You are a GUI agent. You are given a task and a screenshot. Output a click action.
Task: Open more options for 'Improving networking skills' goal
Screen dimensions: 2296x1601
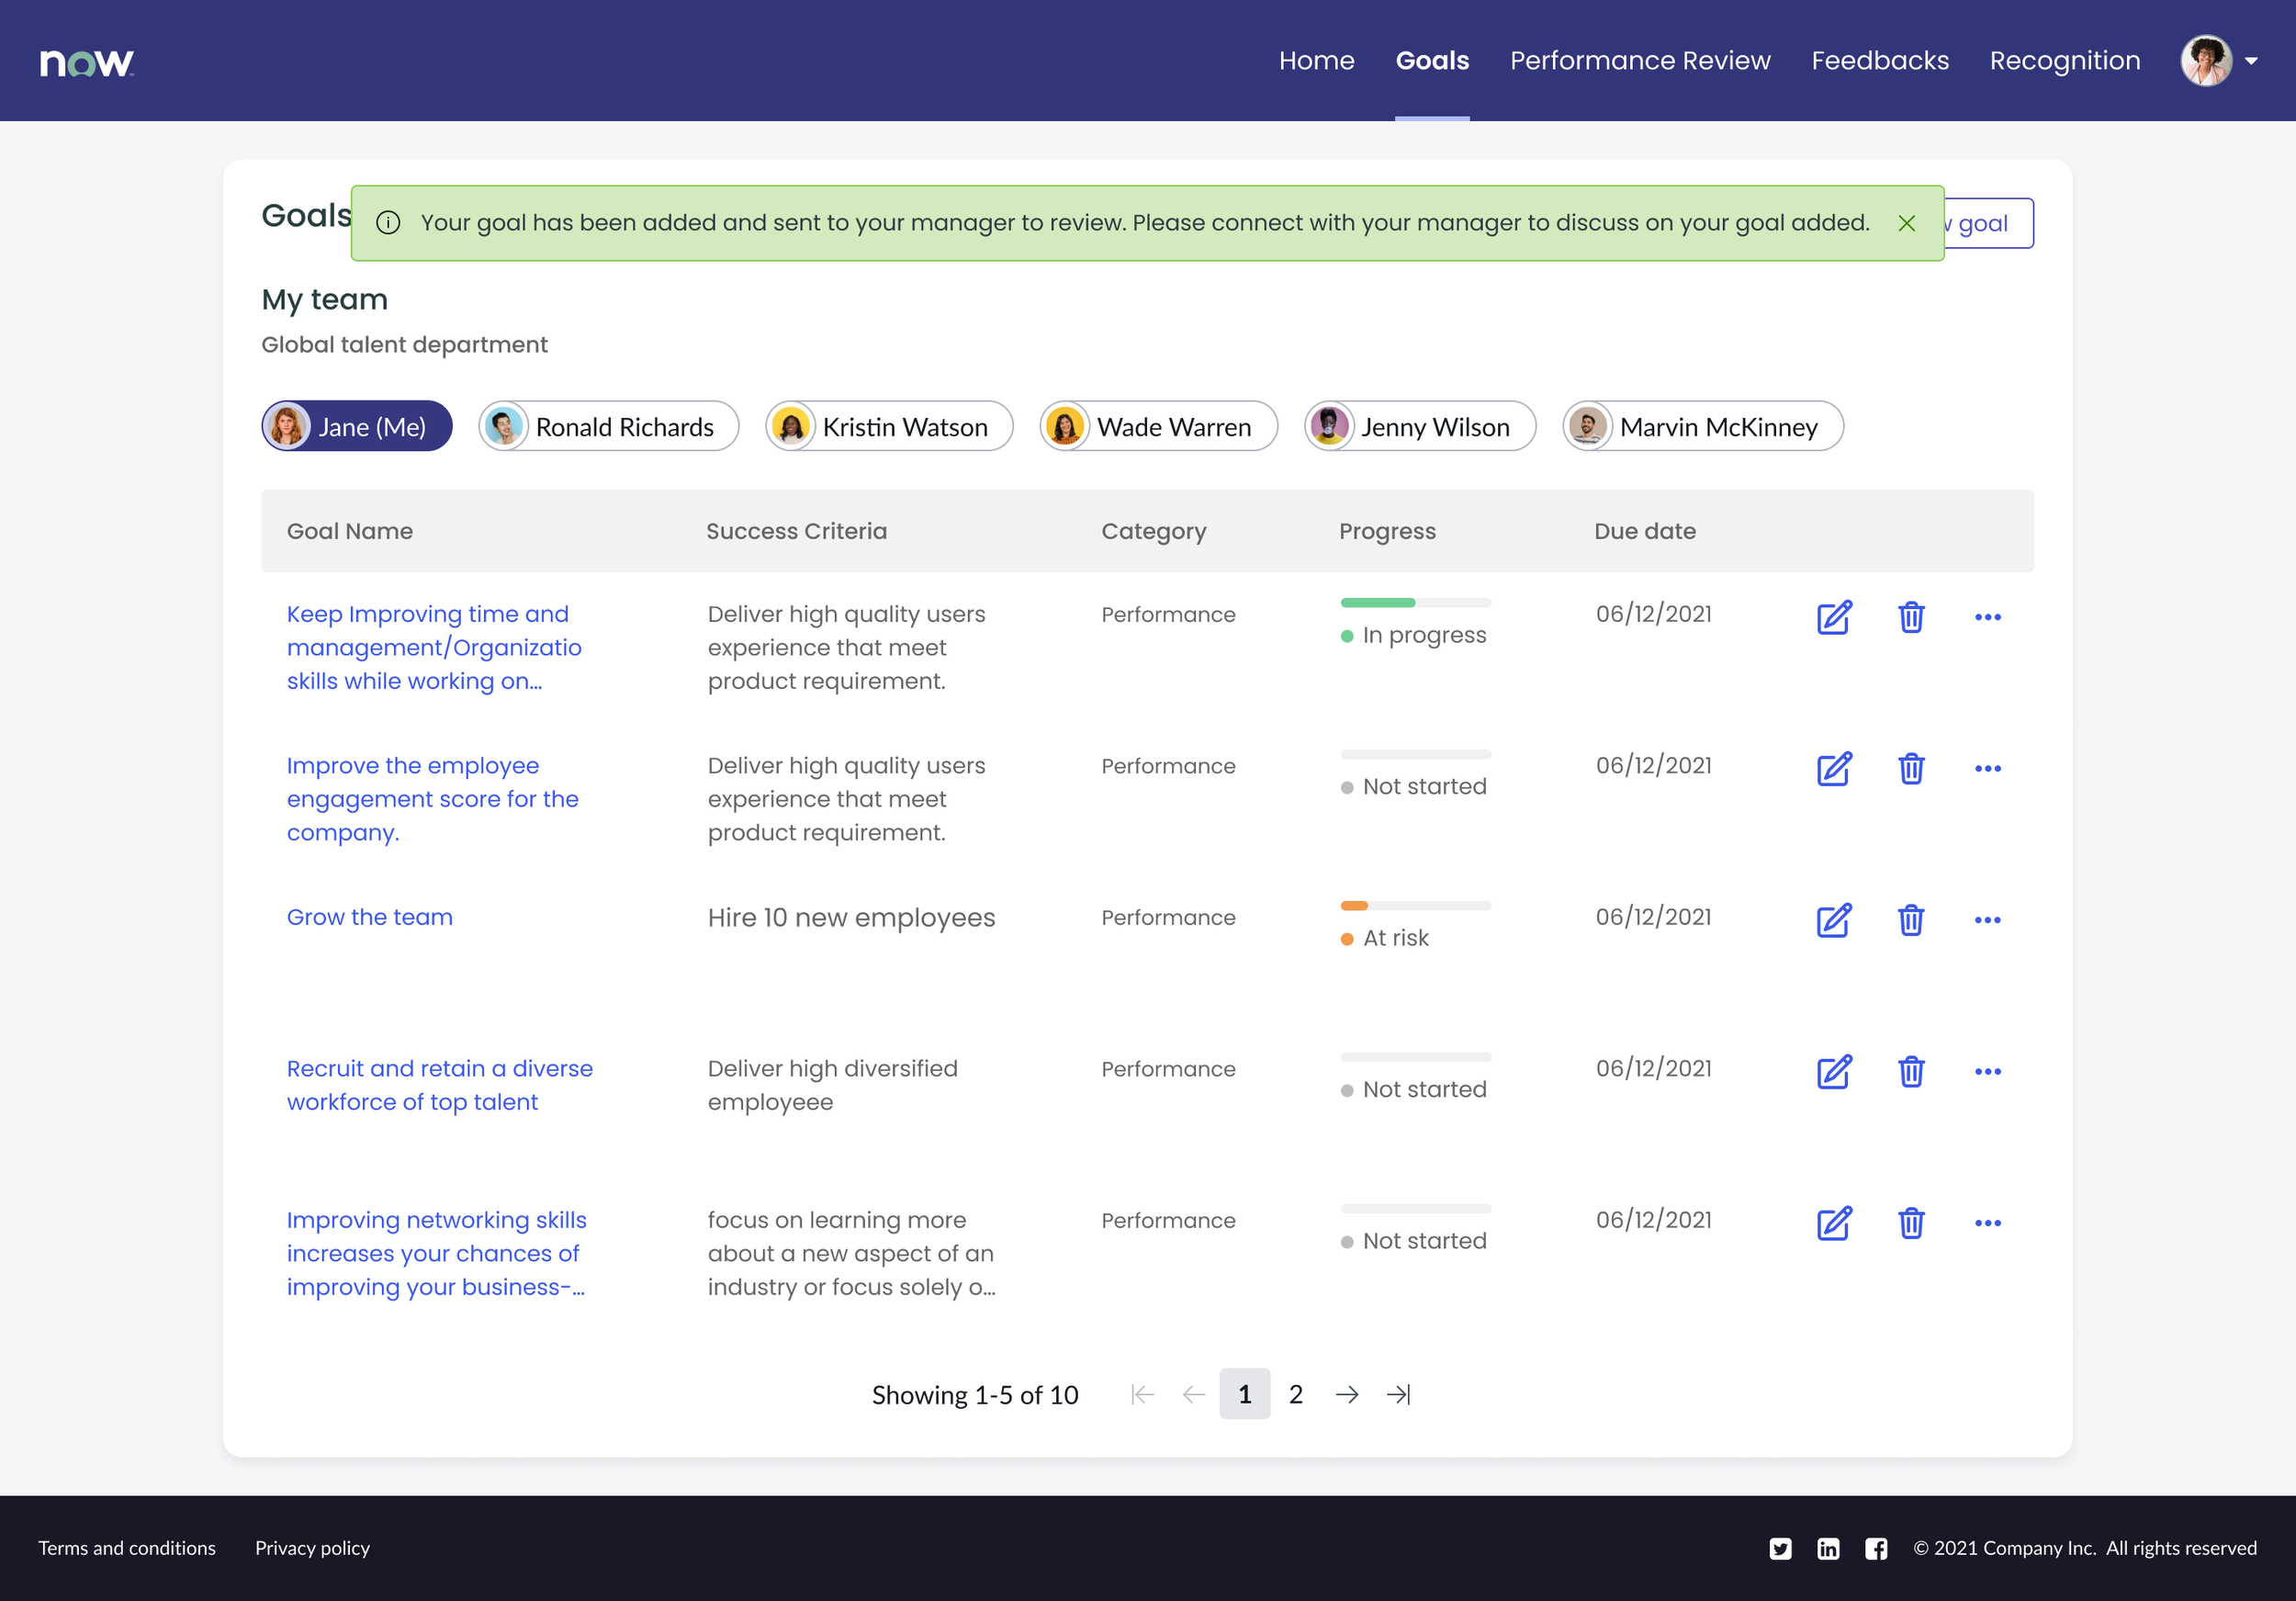(1987, 1223)
